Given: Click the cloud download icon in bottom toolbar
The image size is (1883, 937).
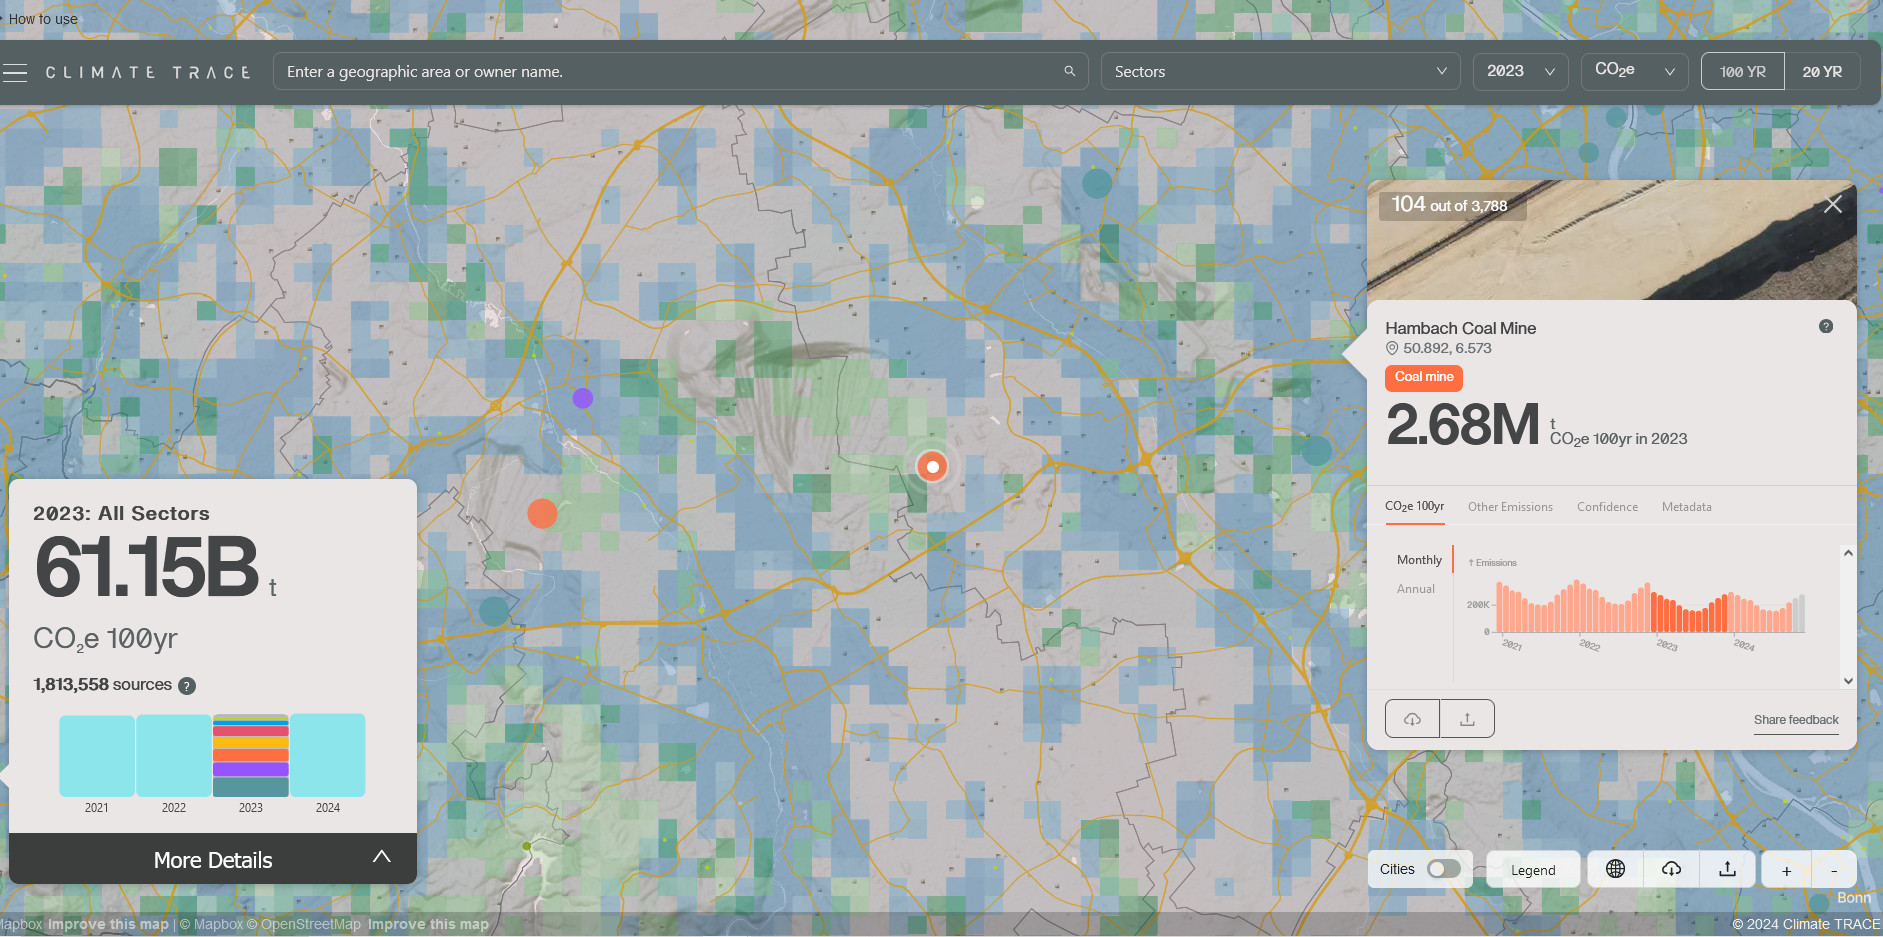Looking at the screenshot, I should [1671, 869].
